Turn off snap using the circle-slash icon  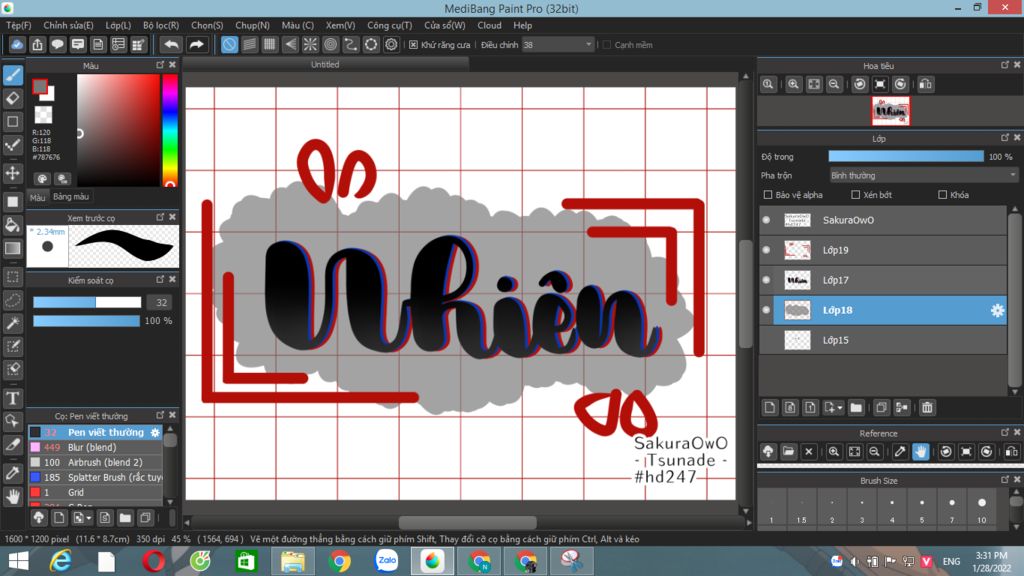pyautogui.click(x=229, y=44)
